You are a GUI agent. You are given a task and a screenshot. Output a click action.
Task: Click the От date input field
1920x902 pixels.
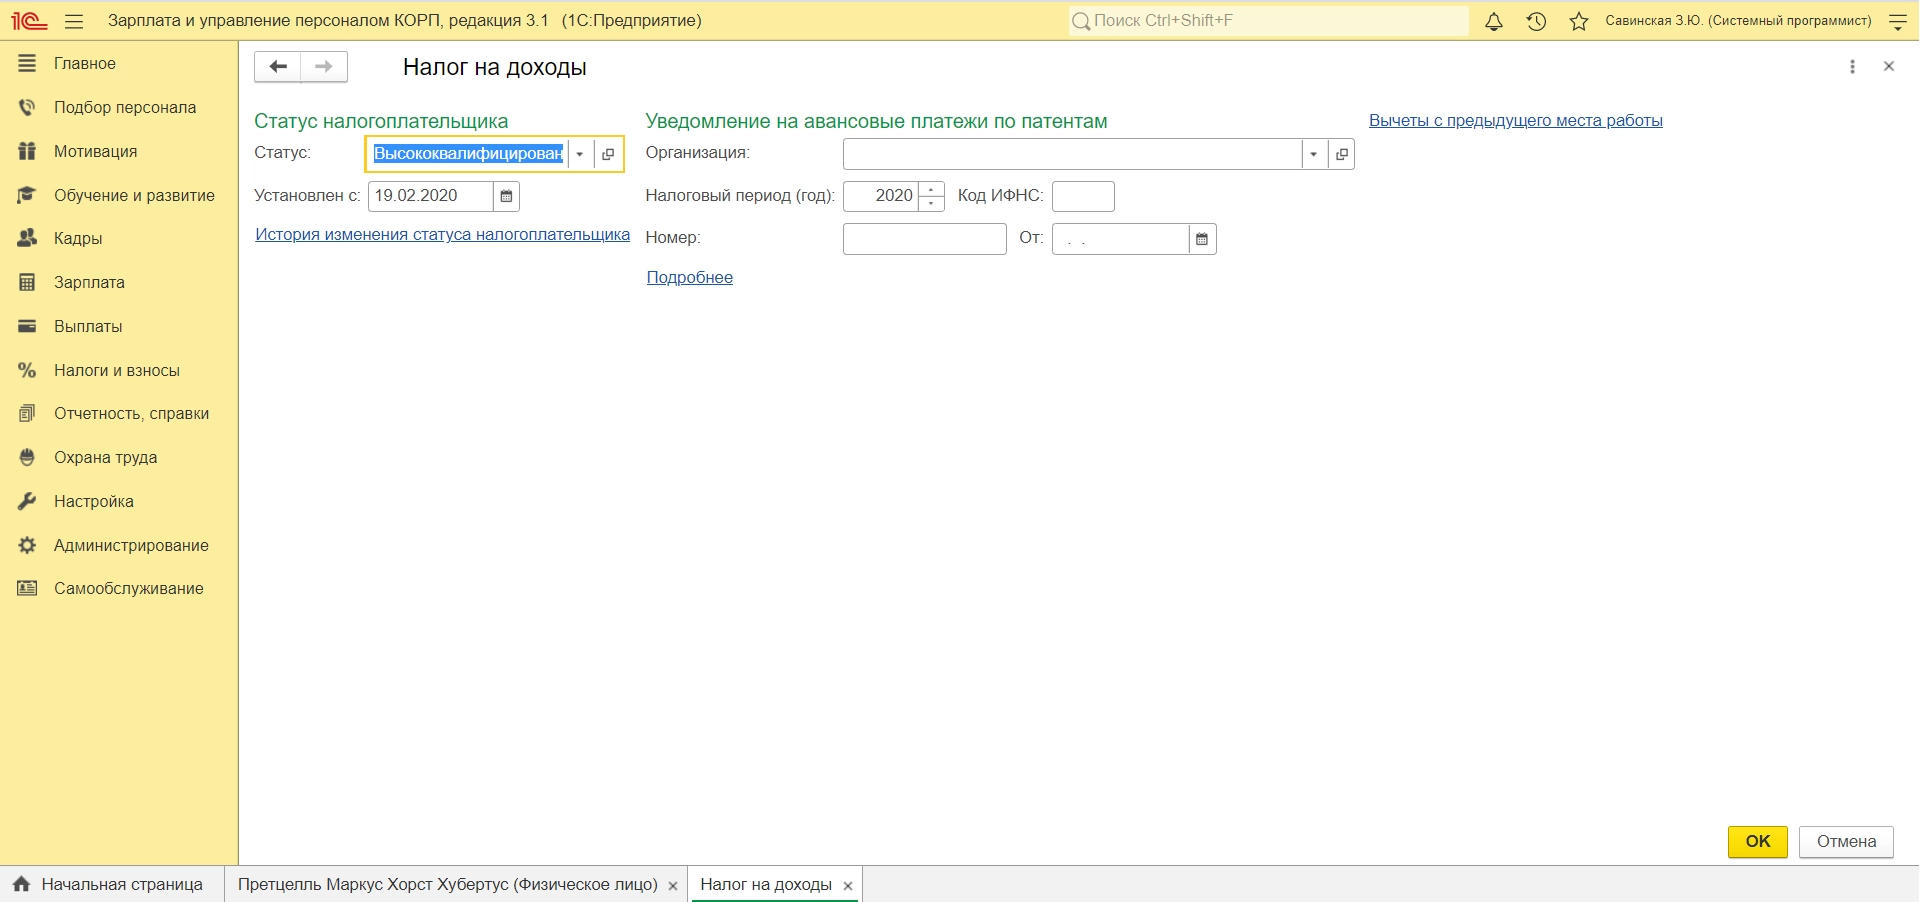click(x=1121, y=239)
